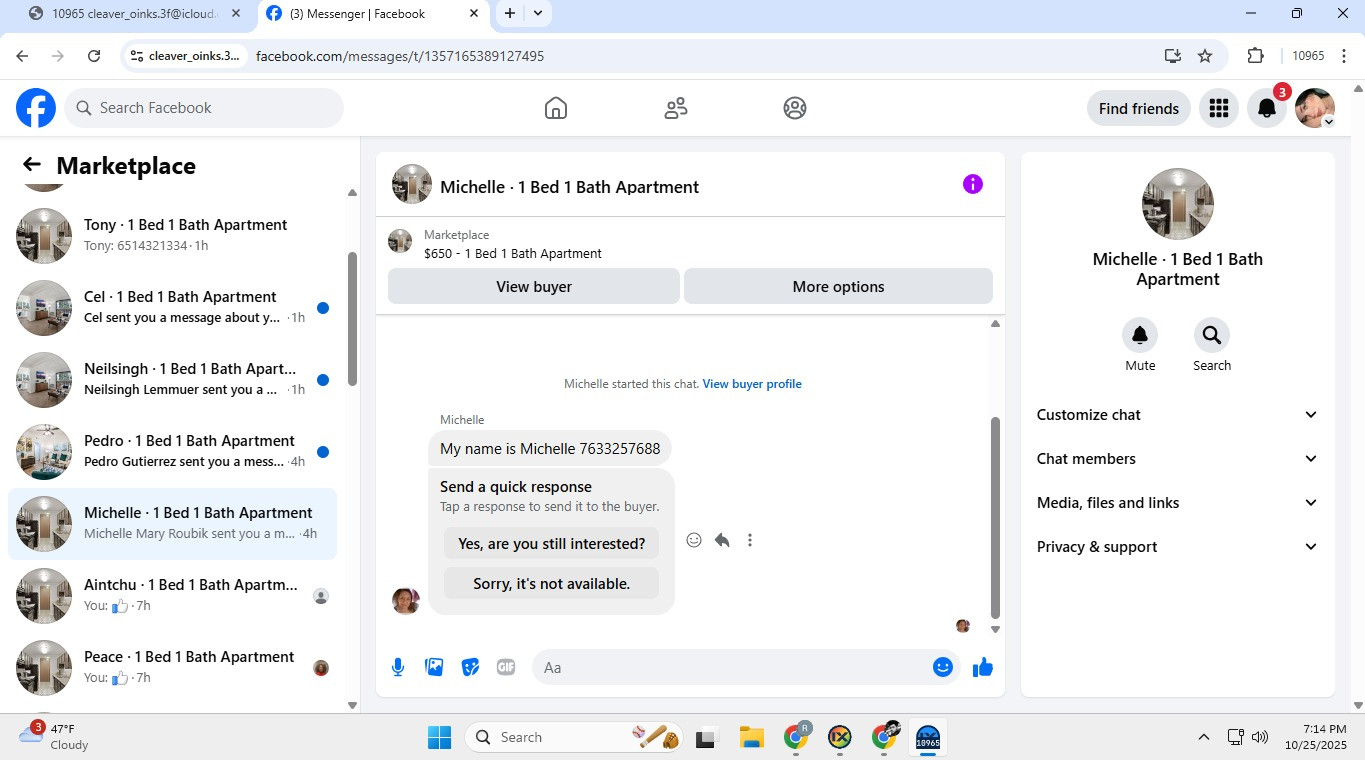Record a voice clip with the microphone icon
The height and width of the screenshot is (760, 1365).
pyautogui.click(x=398, y=667)
